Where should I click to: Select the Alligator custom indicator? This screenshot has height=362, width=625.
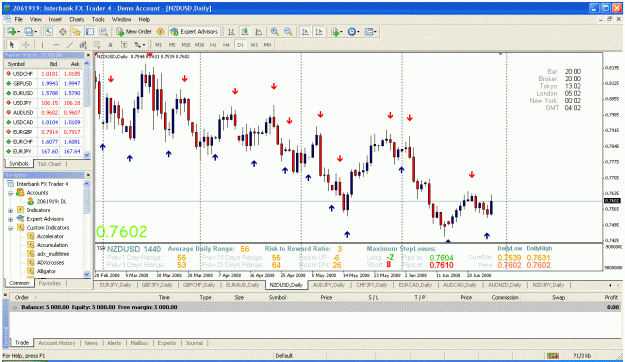[46, 272]
